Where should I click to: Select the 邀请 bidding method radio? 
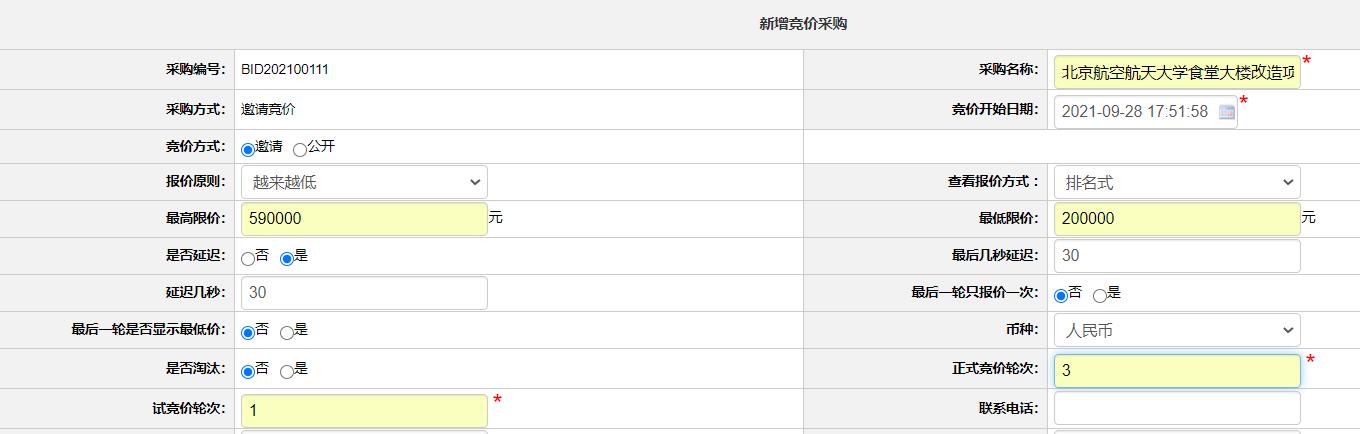(x=248, y=149)
